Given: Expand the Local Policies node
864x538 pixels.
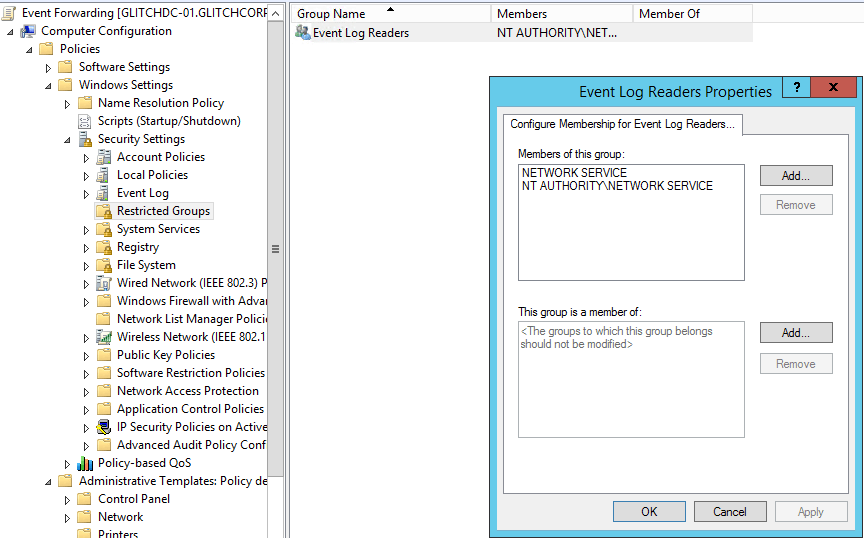Looking at the screenshot, I should (x=86, y=176).
